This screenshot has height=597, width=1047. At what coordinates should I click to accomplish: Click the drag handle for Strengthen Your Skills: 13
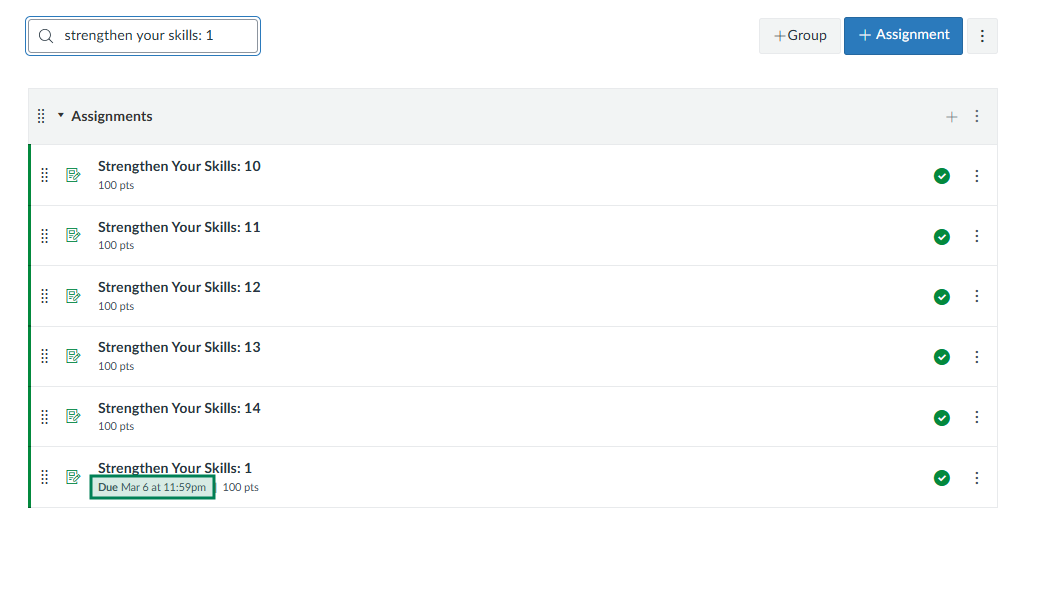coord(44,357)
